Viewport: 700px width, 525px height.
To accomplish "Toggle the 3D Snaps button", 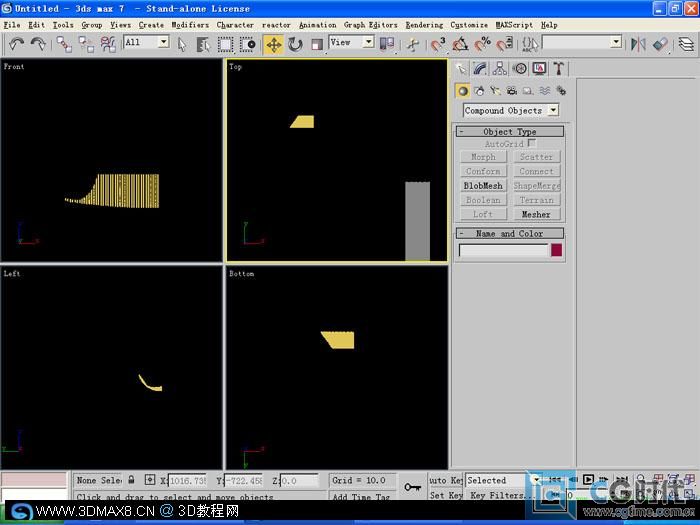I will (438, 44).
